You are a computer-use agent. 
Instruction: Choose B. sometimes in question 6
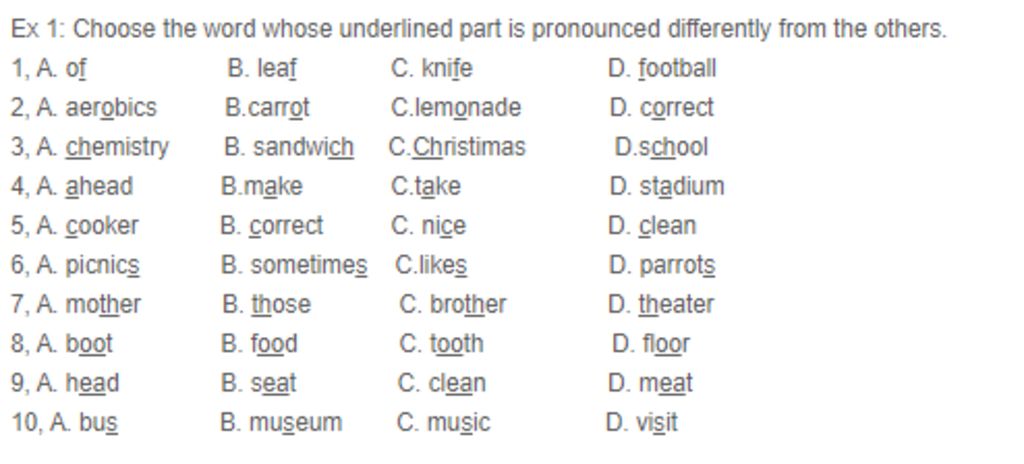(x=294, y=265)
